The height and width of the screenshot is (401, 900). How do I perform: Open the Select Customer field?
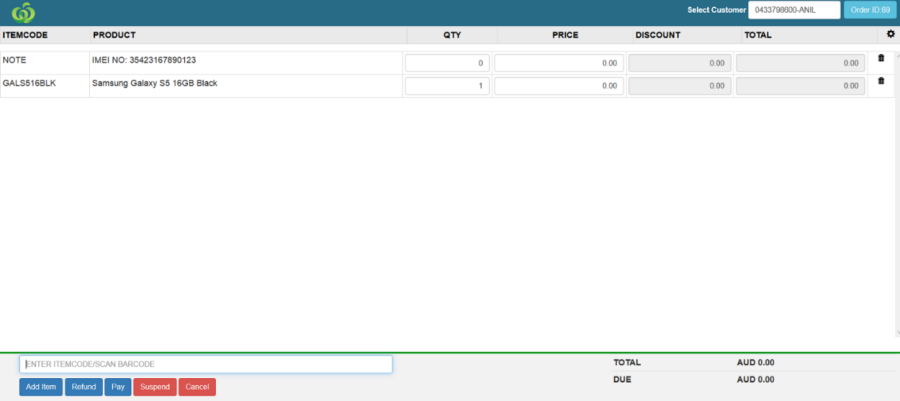794,10
